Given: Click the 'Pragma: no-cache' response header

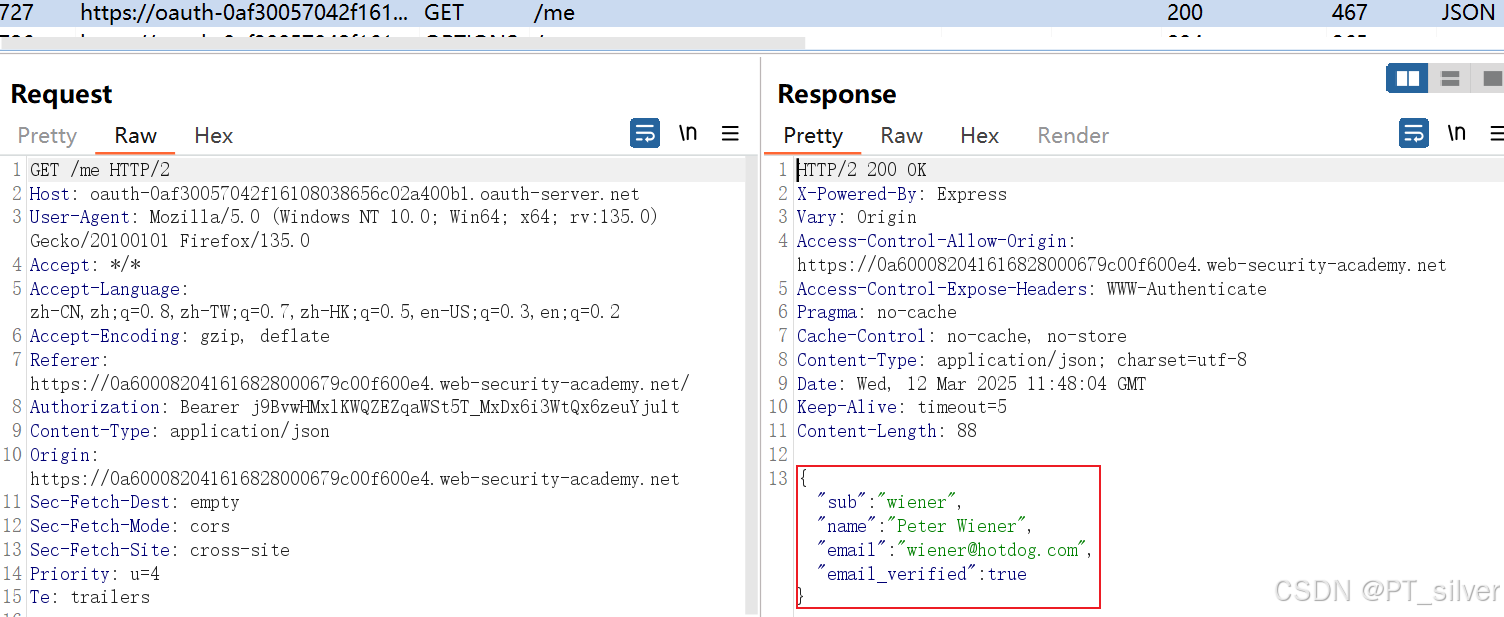Looking at the screenshot, I should pyautogui.click(x=876, y=312).
